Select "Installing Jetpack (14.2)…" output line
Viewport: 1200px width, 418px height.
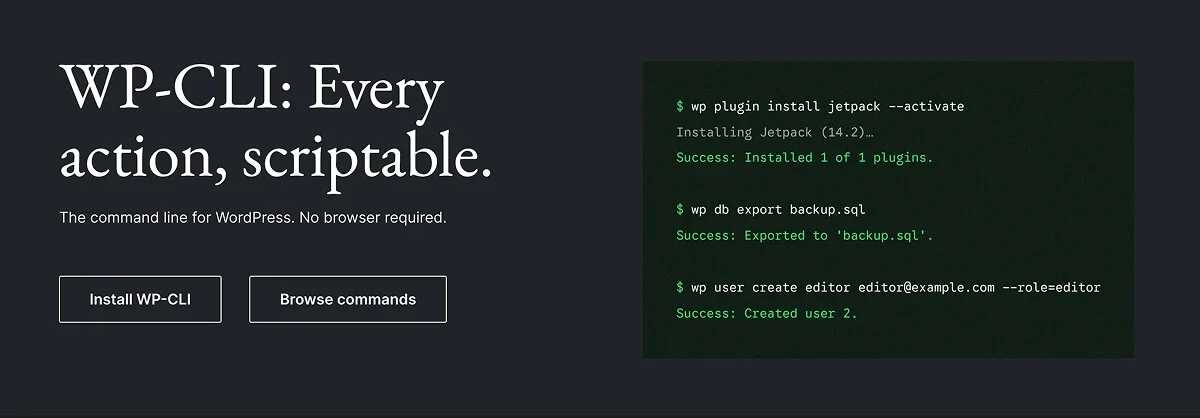[775, 132]
